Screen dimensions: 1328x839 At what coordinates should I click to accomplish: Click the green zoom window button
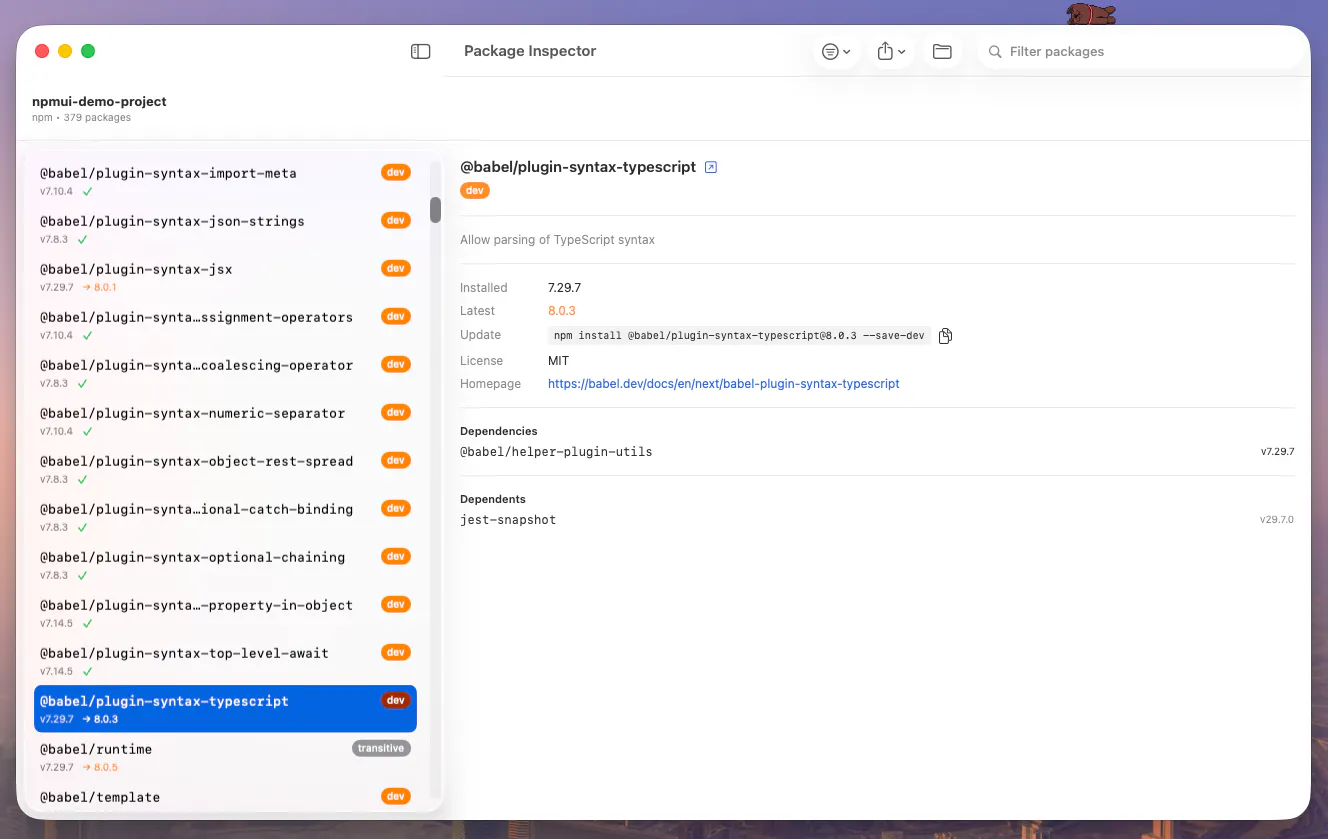point(88,51)
